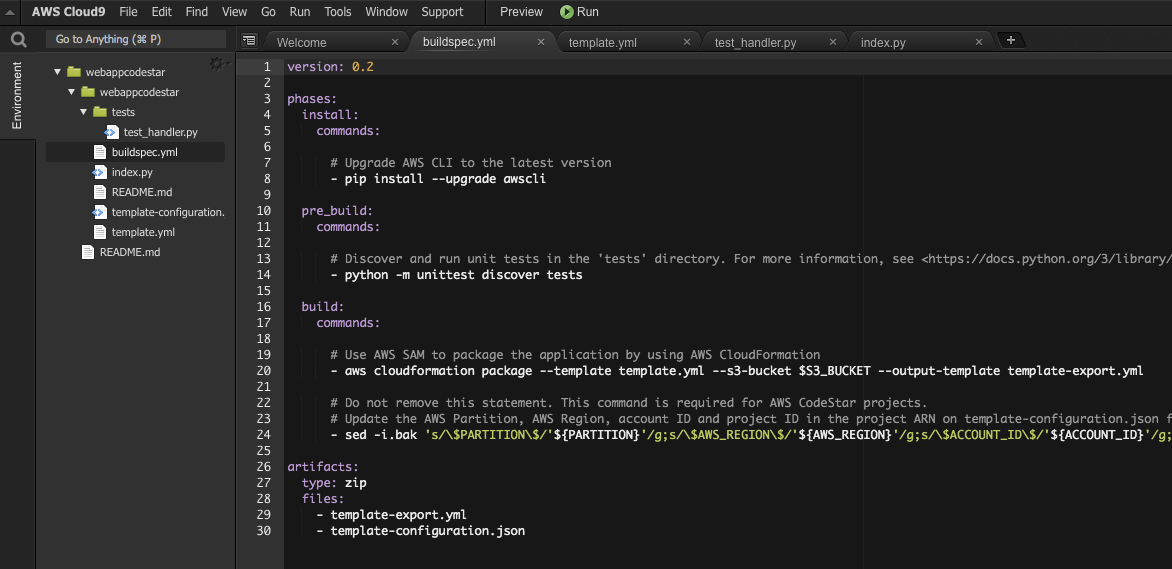Click the tab list menu icon
The width and height of the screenshot is (1172, 569).
(x=249, y=40)
